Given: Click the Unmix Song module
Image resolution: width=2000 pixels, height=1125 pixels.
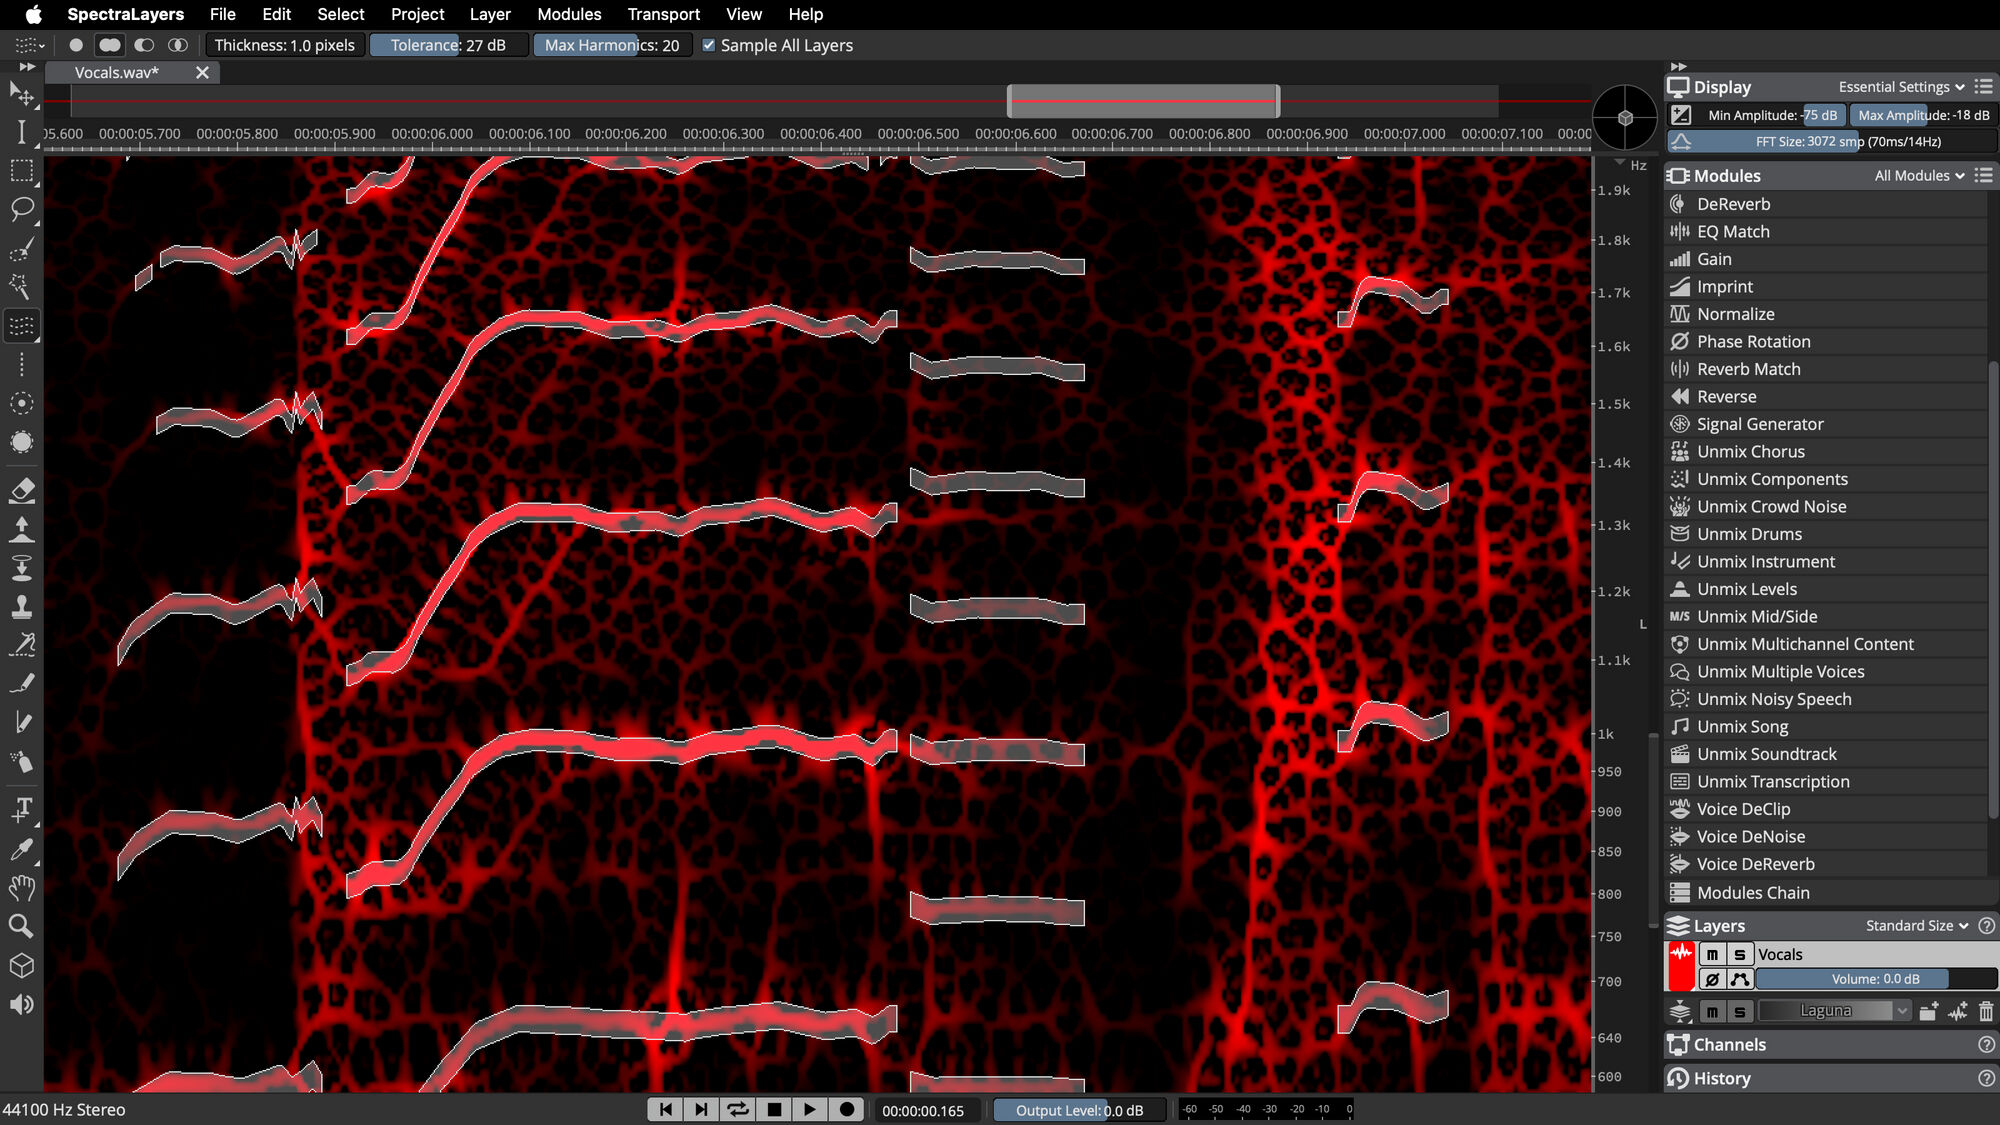Looking at the screenshot, I should [x=1826, y=727].
